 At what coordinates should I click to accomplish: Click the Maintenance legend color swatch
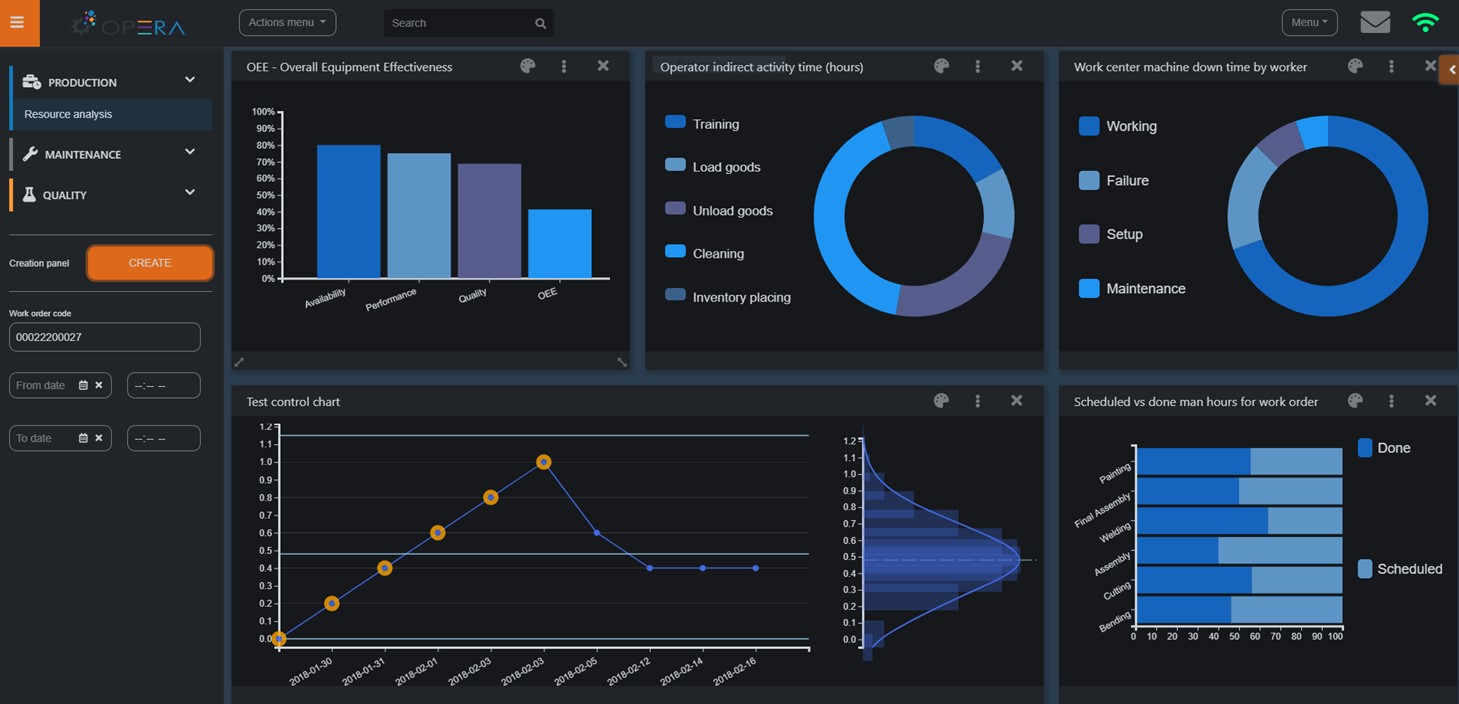tap(1089, 289)
